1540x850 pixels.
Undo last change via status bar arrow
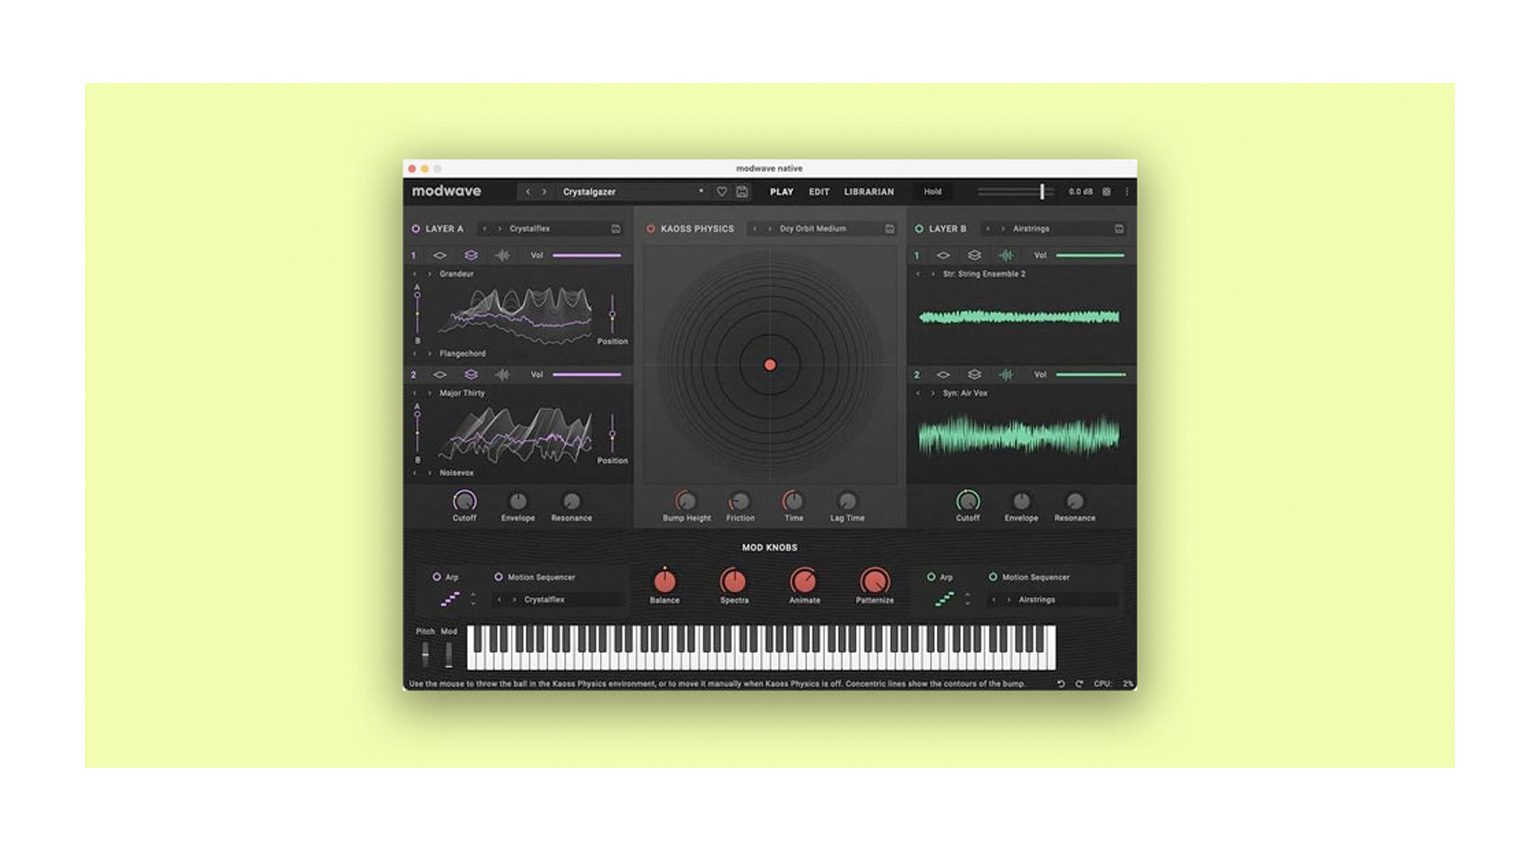(x=1061, y=684)
